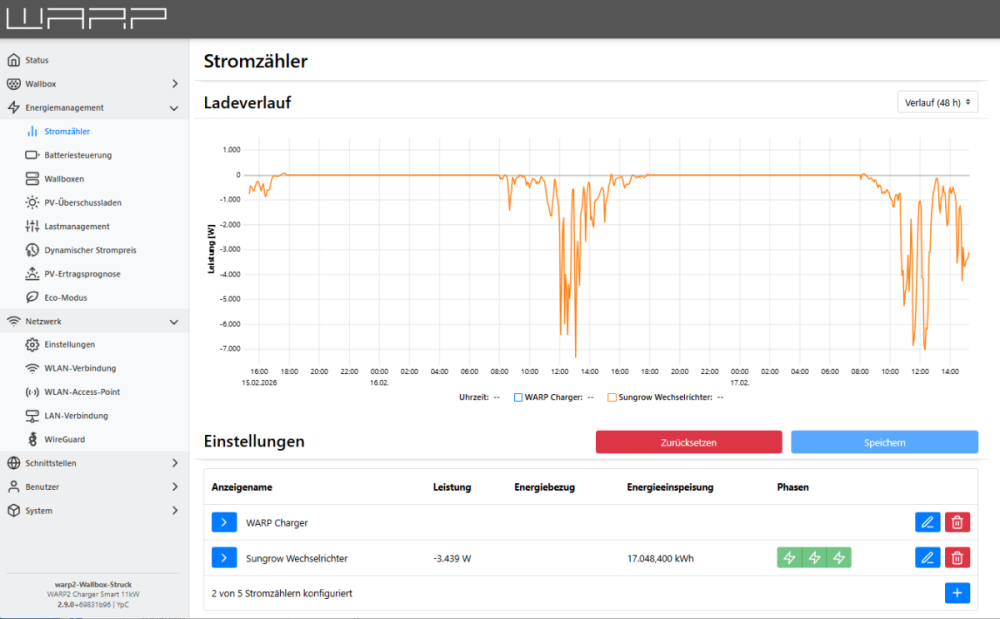Edit the WARP Charger meter entry
Screen dimensions: 1000x619
(927, 521)
